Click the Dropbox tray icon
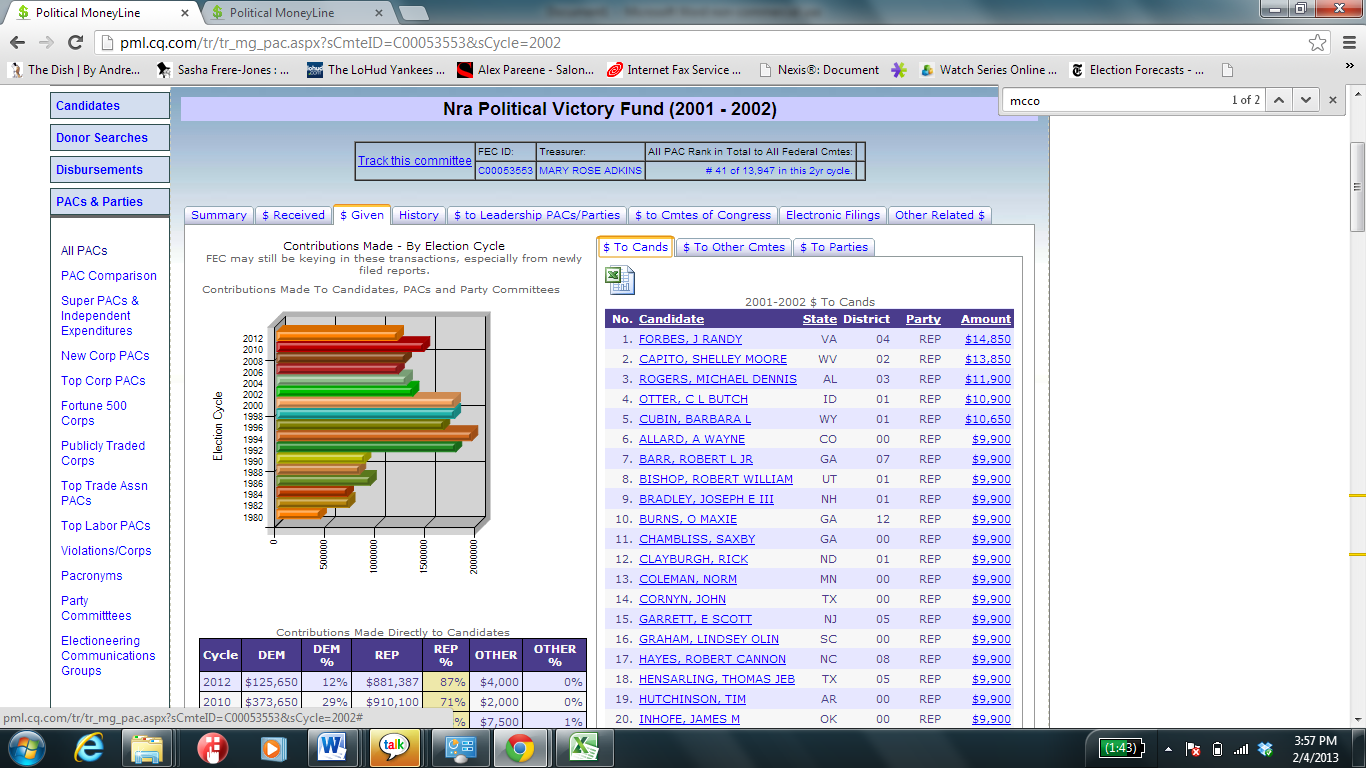Viewport: 1366px width, 768px height. tap(1265, 749)
